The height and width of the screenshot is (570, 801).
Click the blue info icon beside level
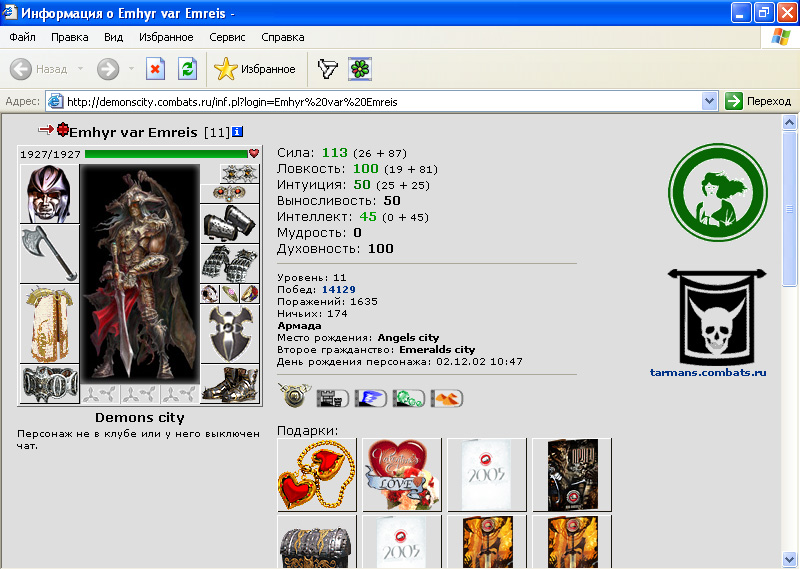238,132
